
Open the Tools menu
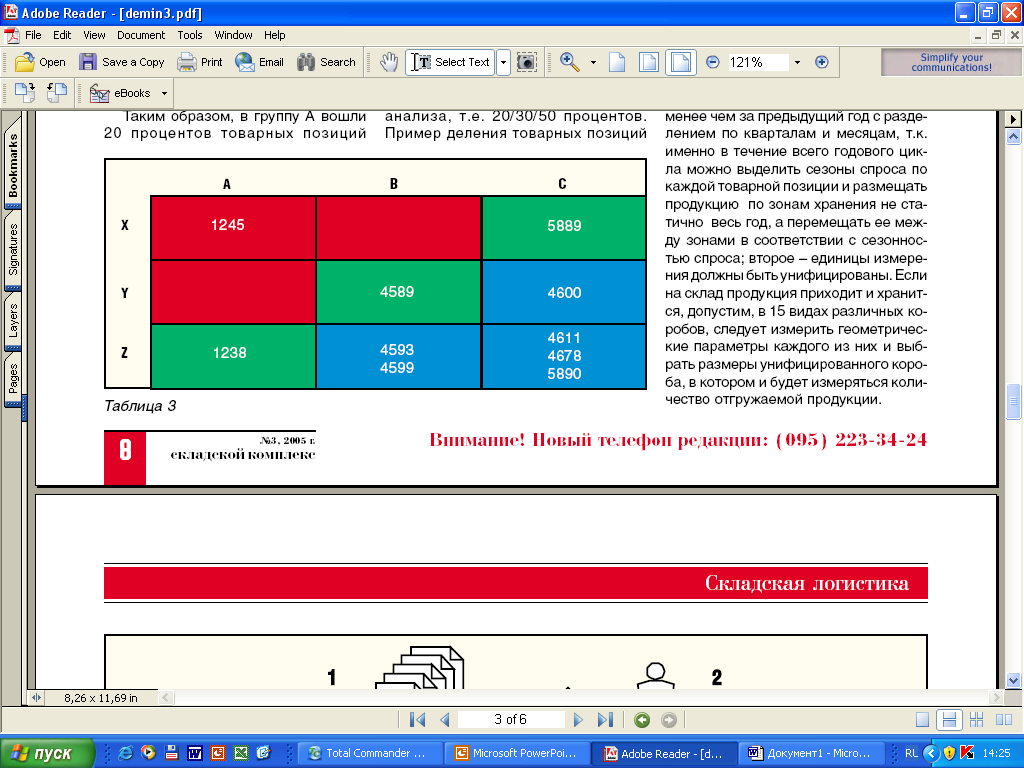coord(189,35)
